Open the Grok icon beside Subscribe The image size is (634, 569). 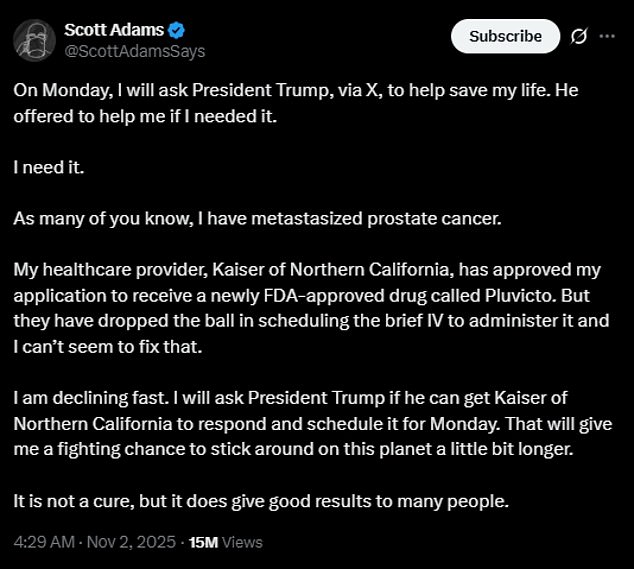(x=578, y=37)
